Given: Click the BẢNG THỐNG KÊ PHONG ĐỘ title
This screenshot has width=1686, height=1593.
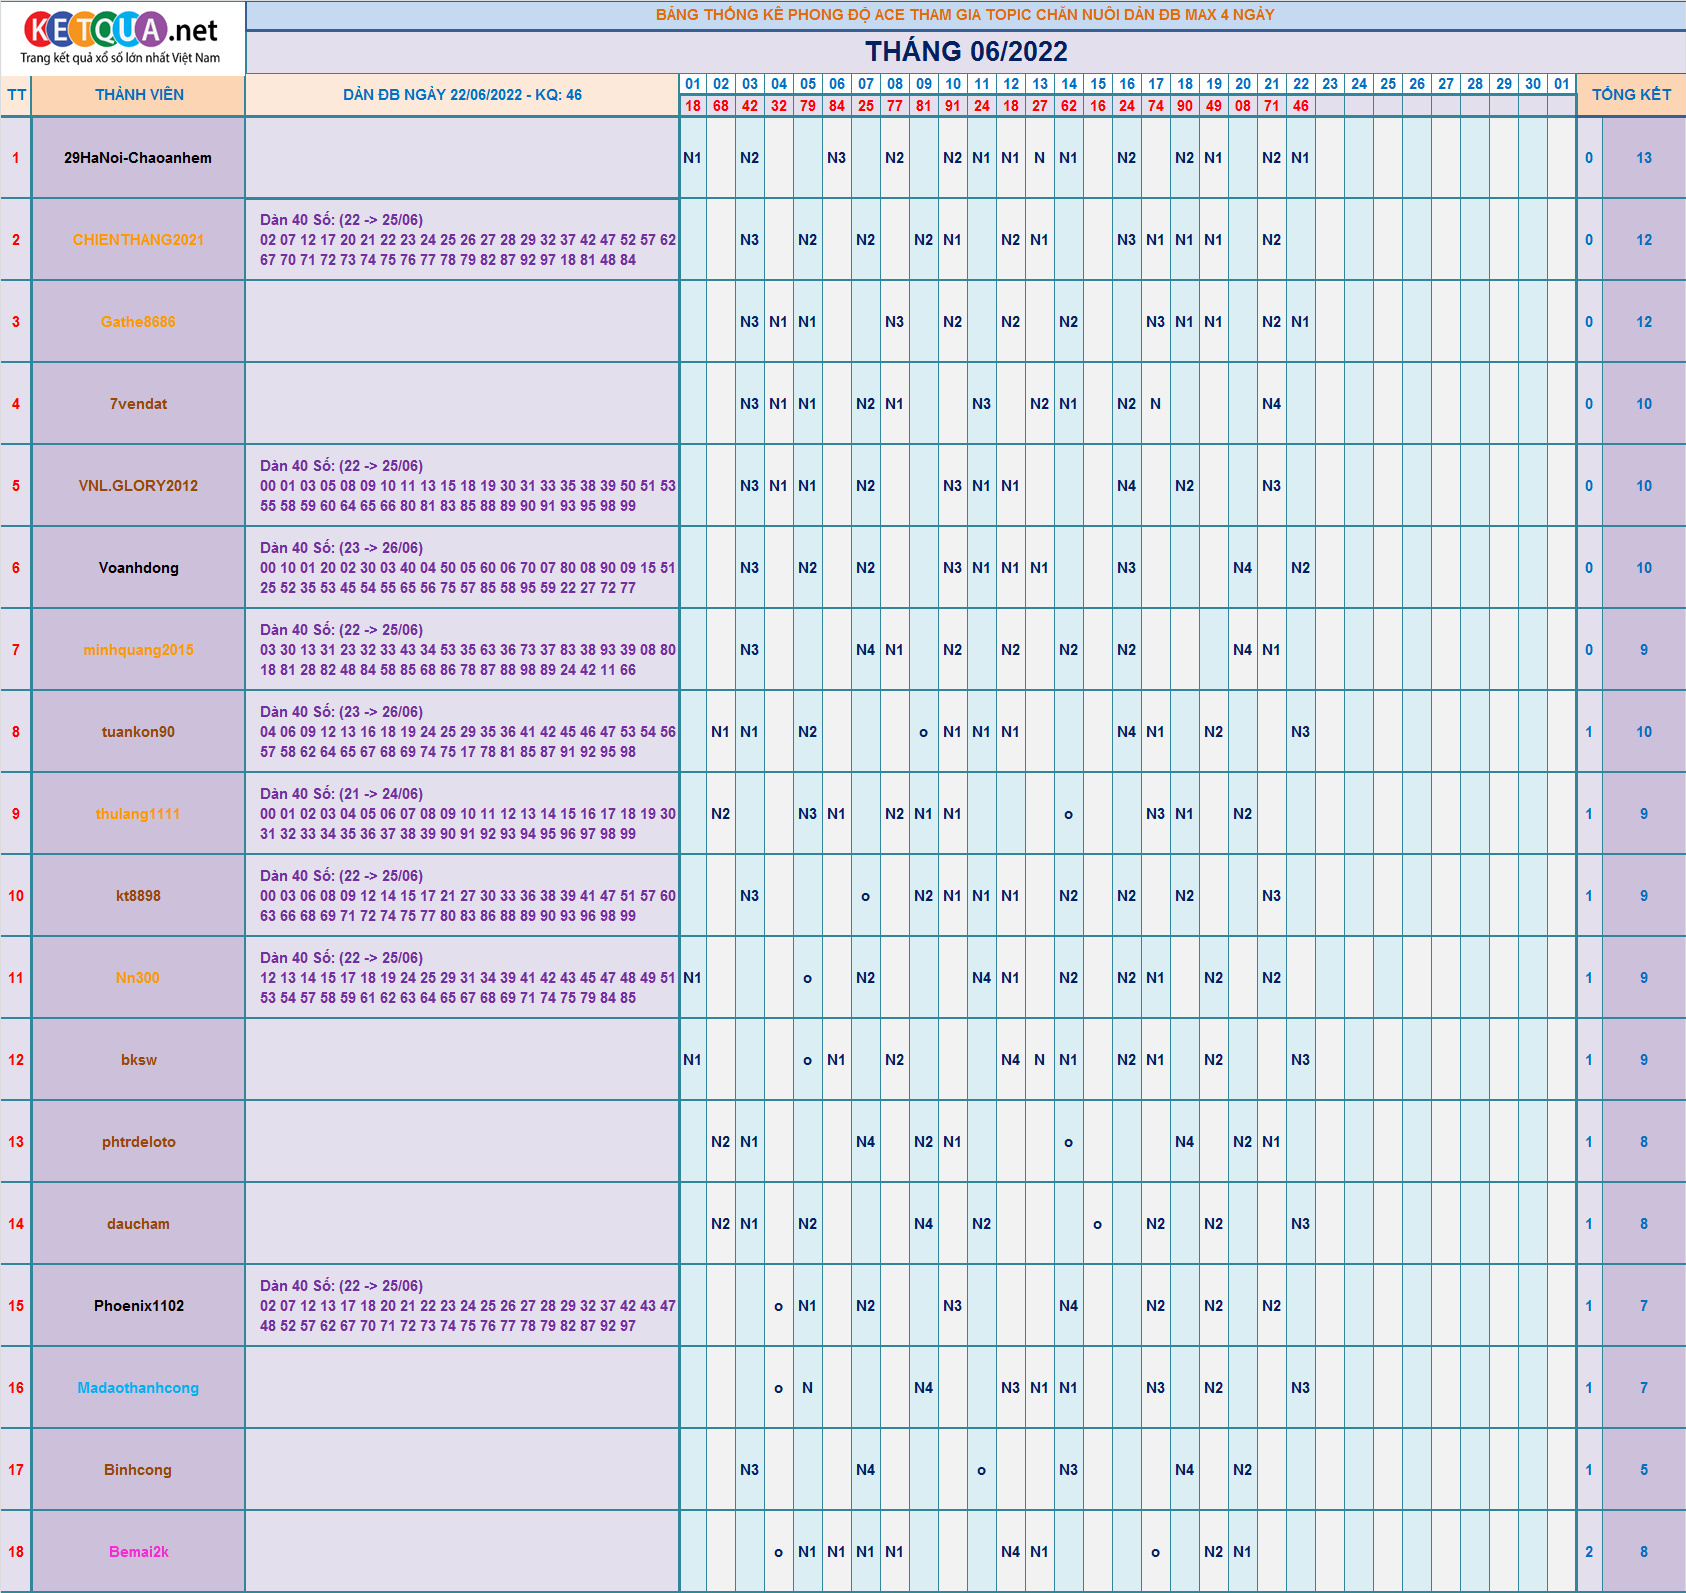Looking at the screenshot, I should (965, 15).
